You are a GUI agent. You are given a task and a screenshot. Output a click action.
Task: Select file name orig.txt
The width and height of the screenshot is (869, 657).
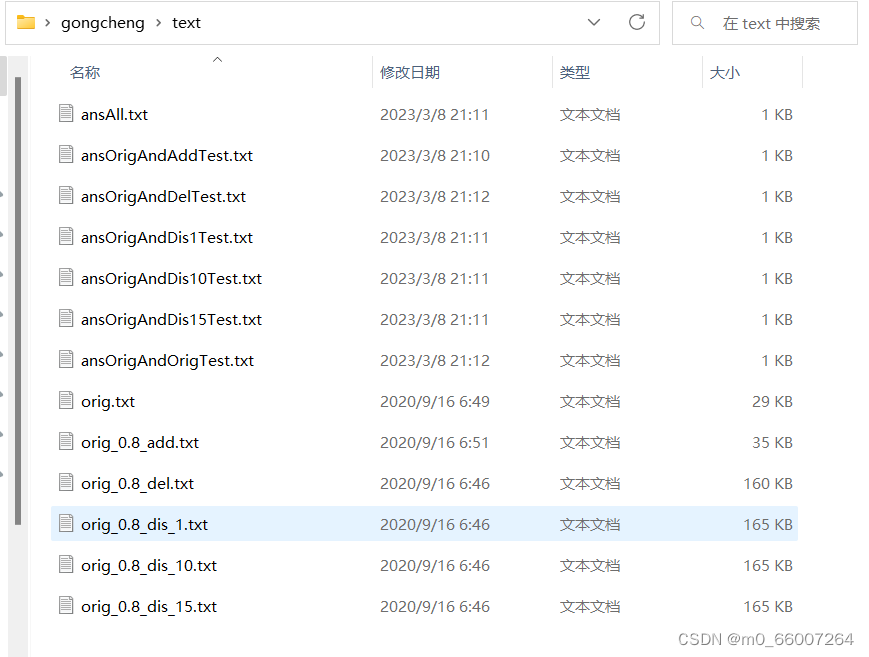click(108, 402)
